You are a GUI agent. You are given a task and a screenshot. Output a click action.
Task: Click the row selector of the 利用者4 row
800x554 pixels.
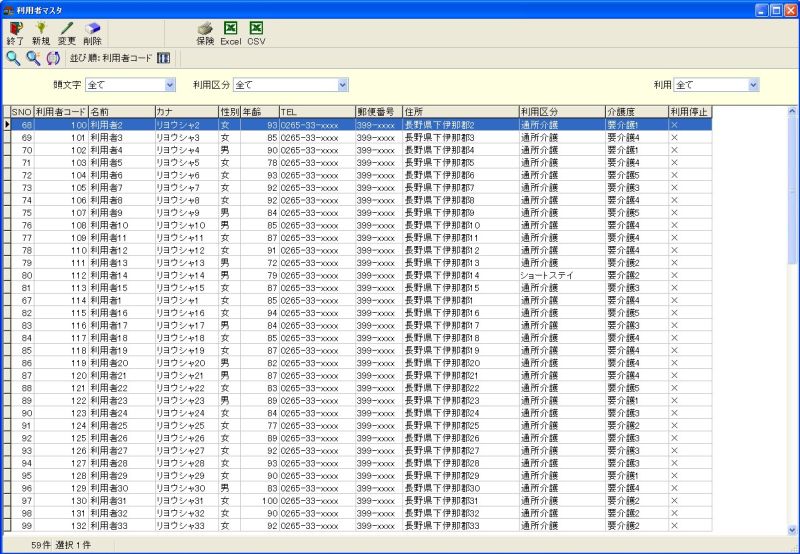(7, 150)
